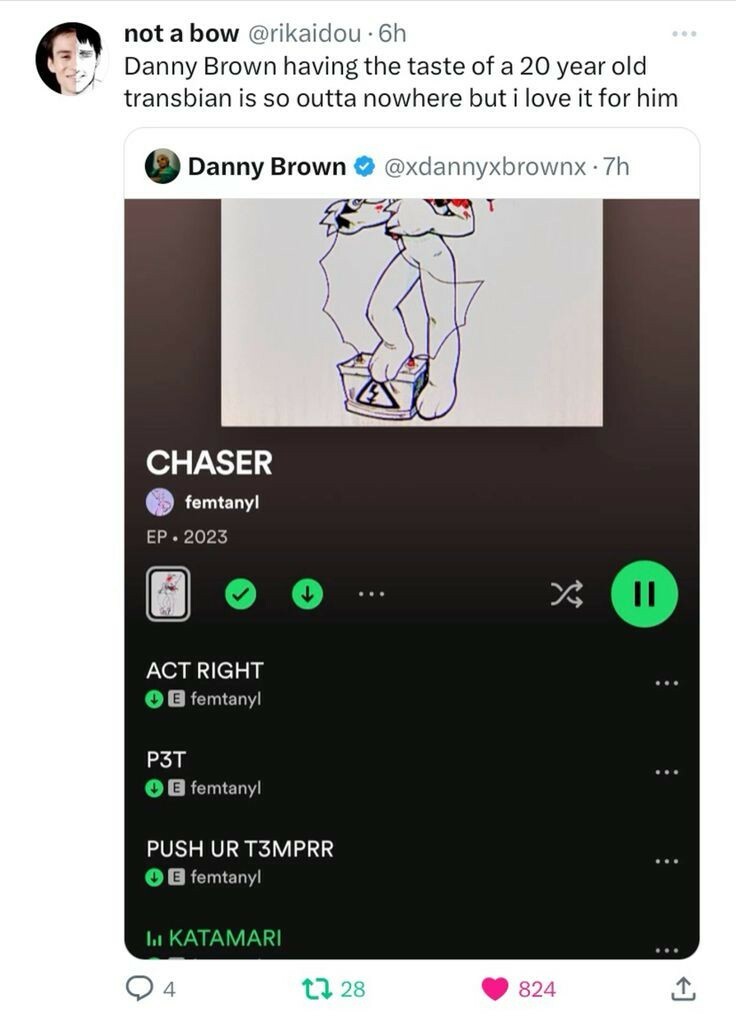Click the green download arrow for the EP
Viewport: 736px width, 1027px height.
[307, 594]
